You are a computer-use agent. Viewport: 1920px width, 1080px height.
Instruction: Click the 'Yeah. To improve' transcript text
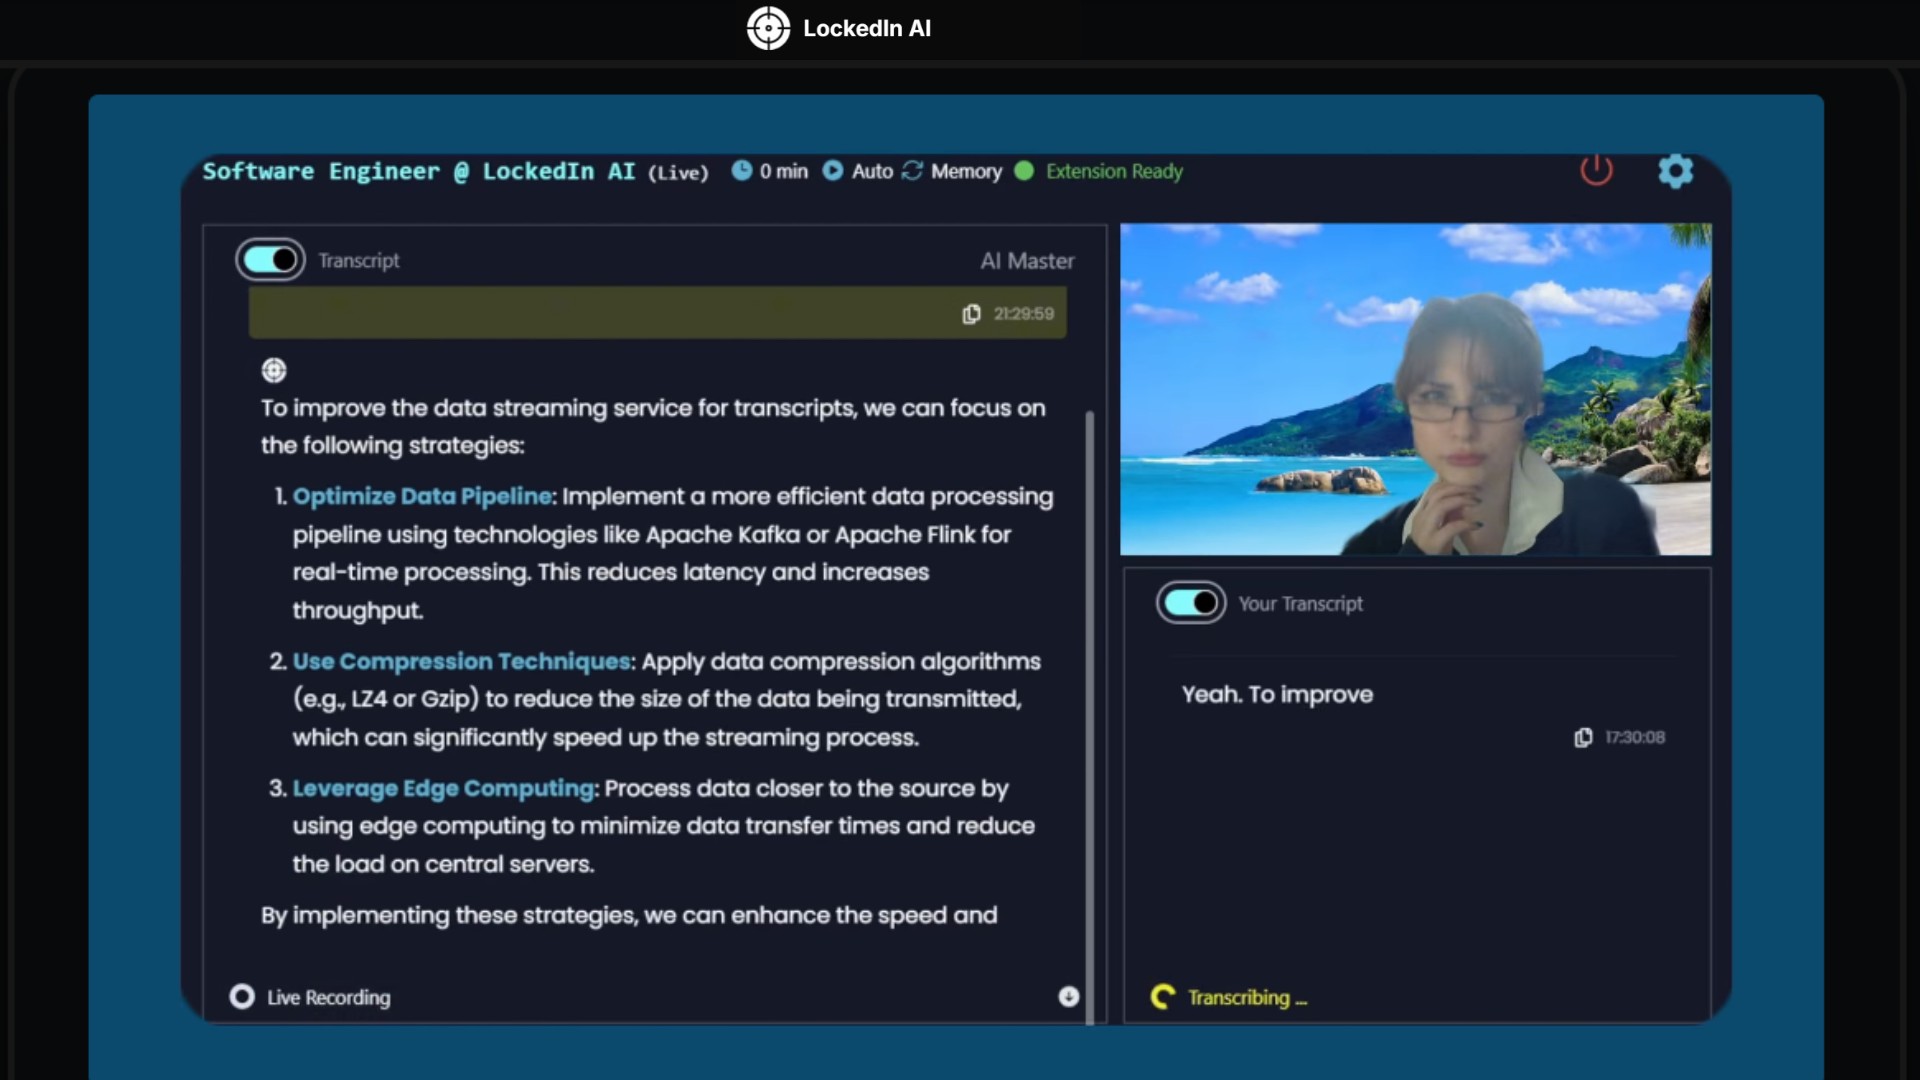click(x=1277, y=694)
